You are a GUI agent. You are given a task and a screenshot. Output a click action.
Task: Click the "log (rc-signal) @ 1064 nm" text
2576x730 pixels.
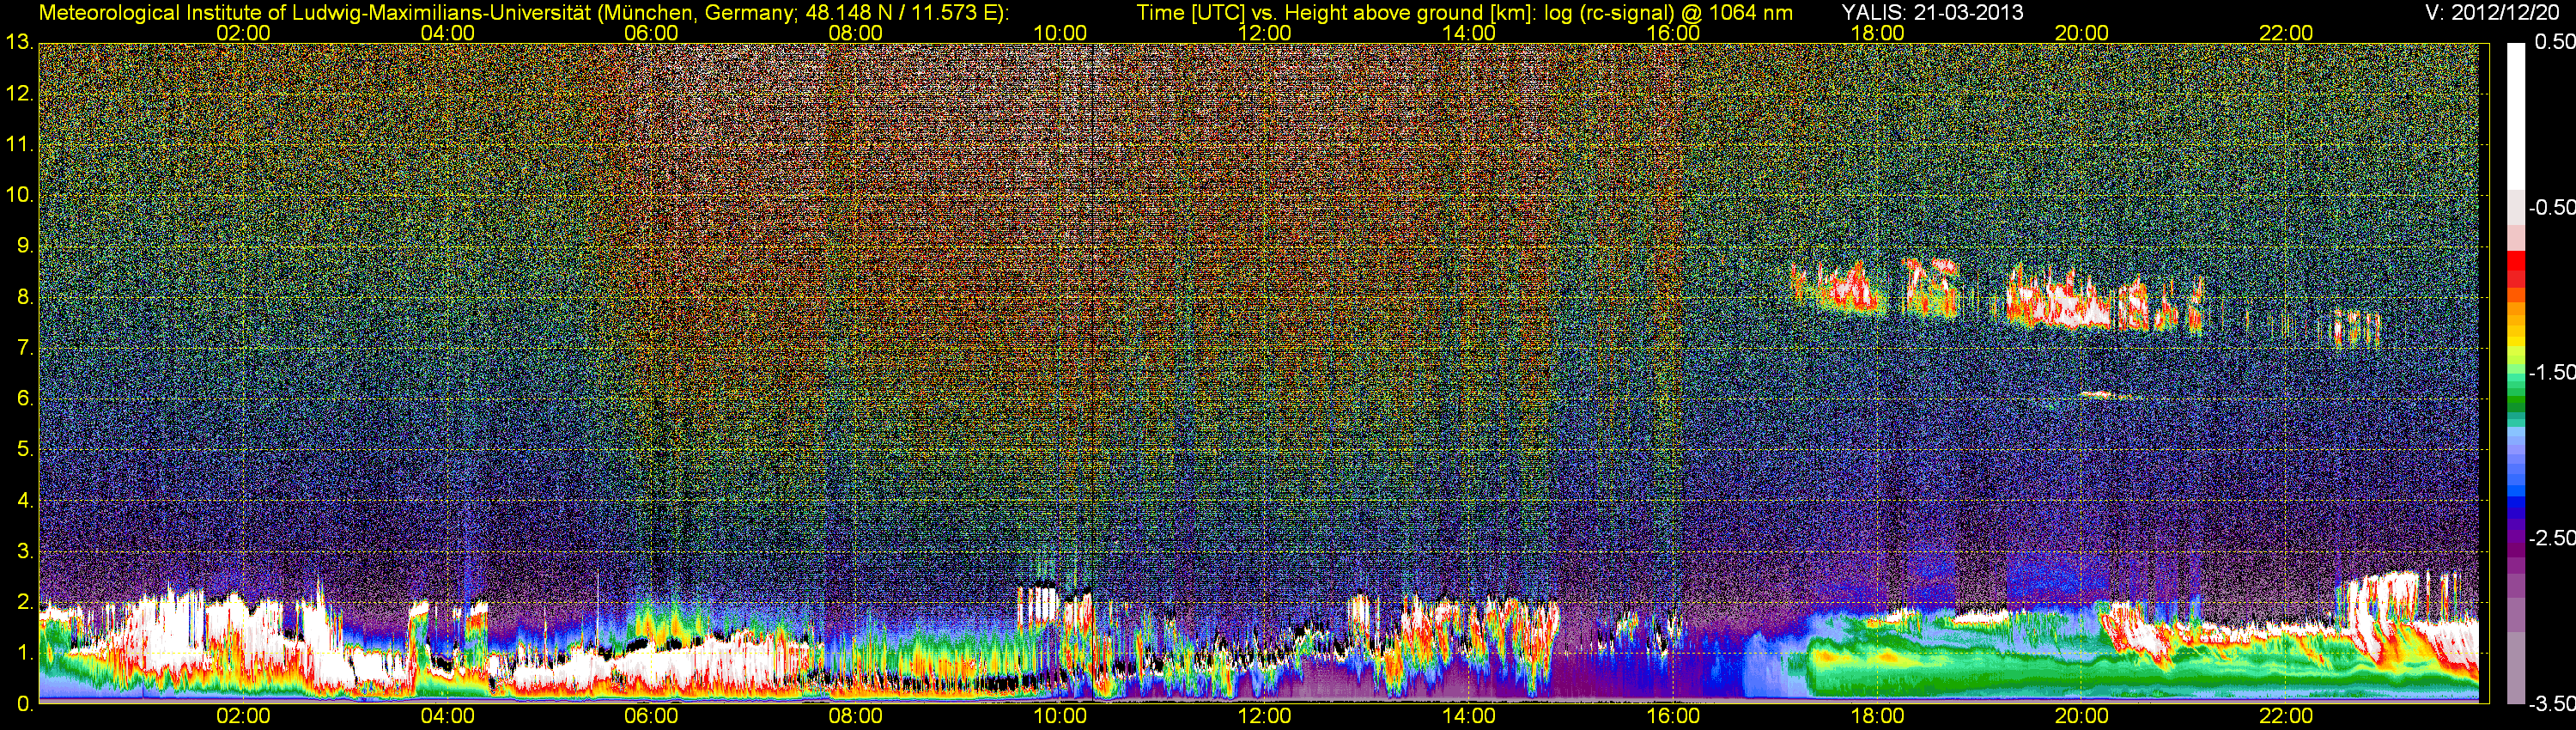click(1669, 12)
